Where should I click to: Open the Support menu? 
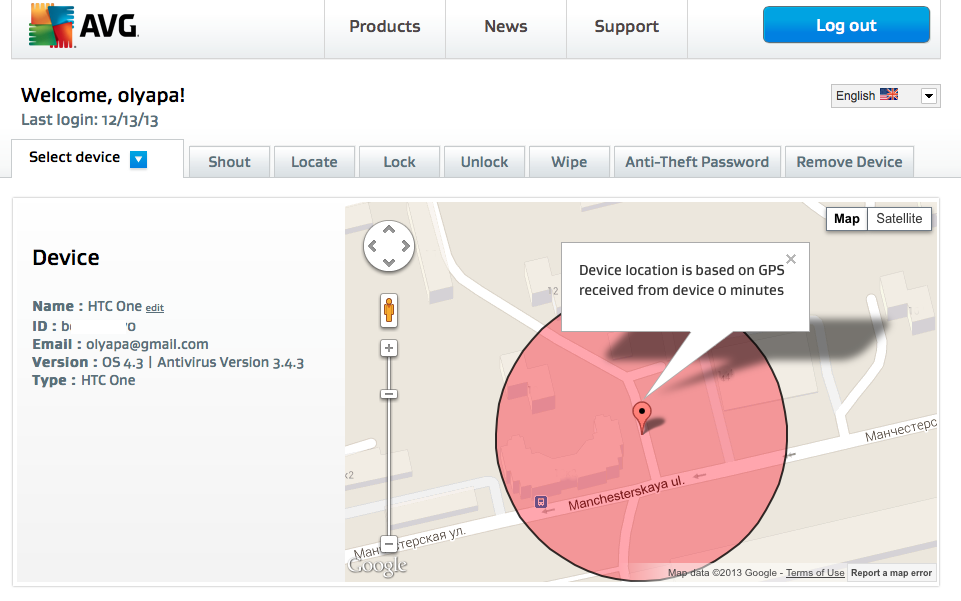click(627, 27)
